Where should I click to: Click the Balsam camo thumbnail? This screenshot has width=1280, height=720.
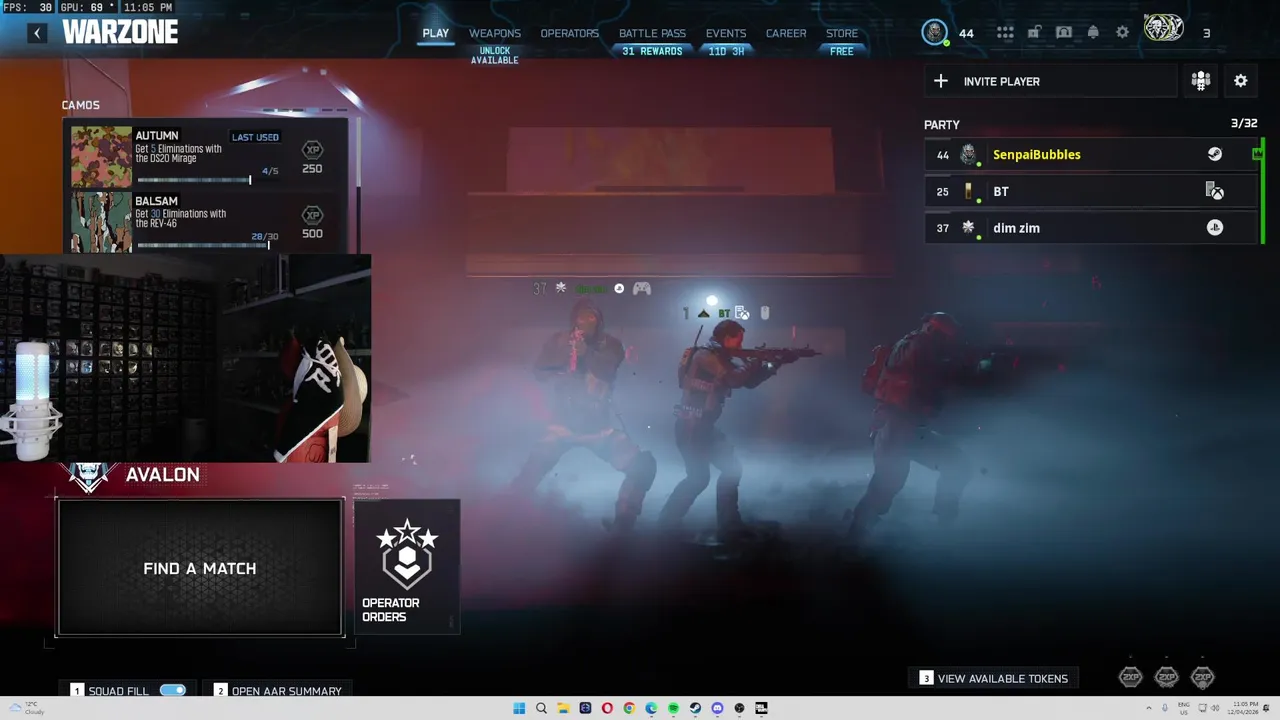tap(101, 222)
